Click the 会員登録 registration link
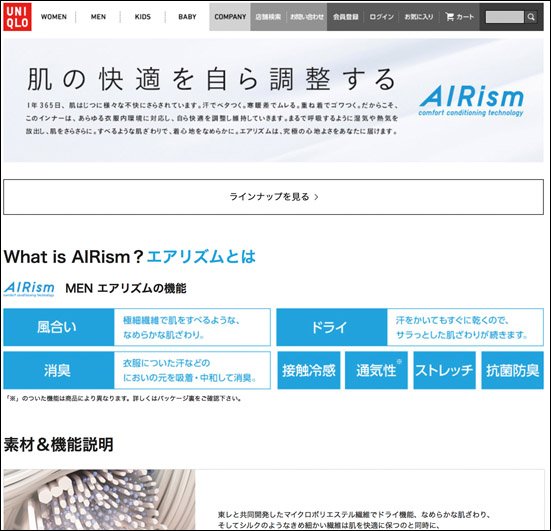The image size is (551, 531). 346,17
